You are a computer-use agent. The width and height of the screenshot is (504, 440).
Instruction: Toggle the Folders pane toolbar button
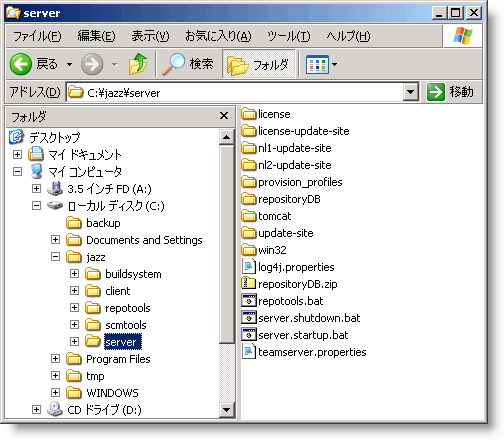coord(259,64)
